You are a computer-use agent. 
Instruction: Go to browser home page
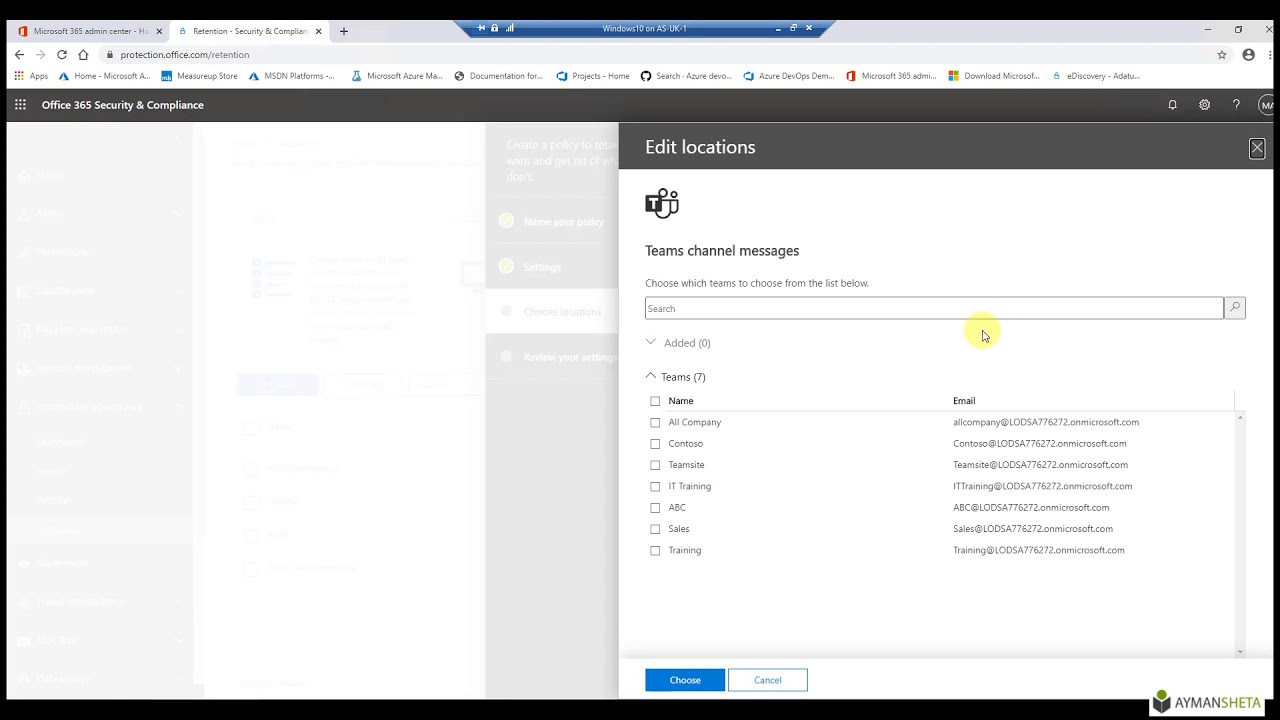83,55
